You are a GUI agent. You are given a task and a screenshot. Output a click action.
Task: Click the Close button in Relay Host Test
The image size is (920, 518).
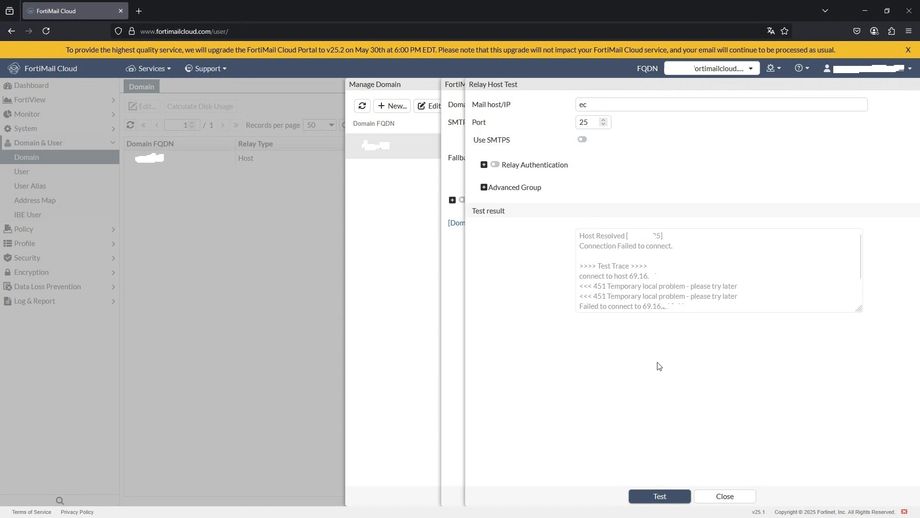pyautogui.click(x=725, y=496)
